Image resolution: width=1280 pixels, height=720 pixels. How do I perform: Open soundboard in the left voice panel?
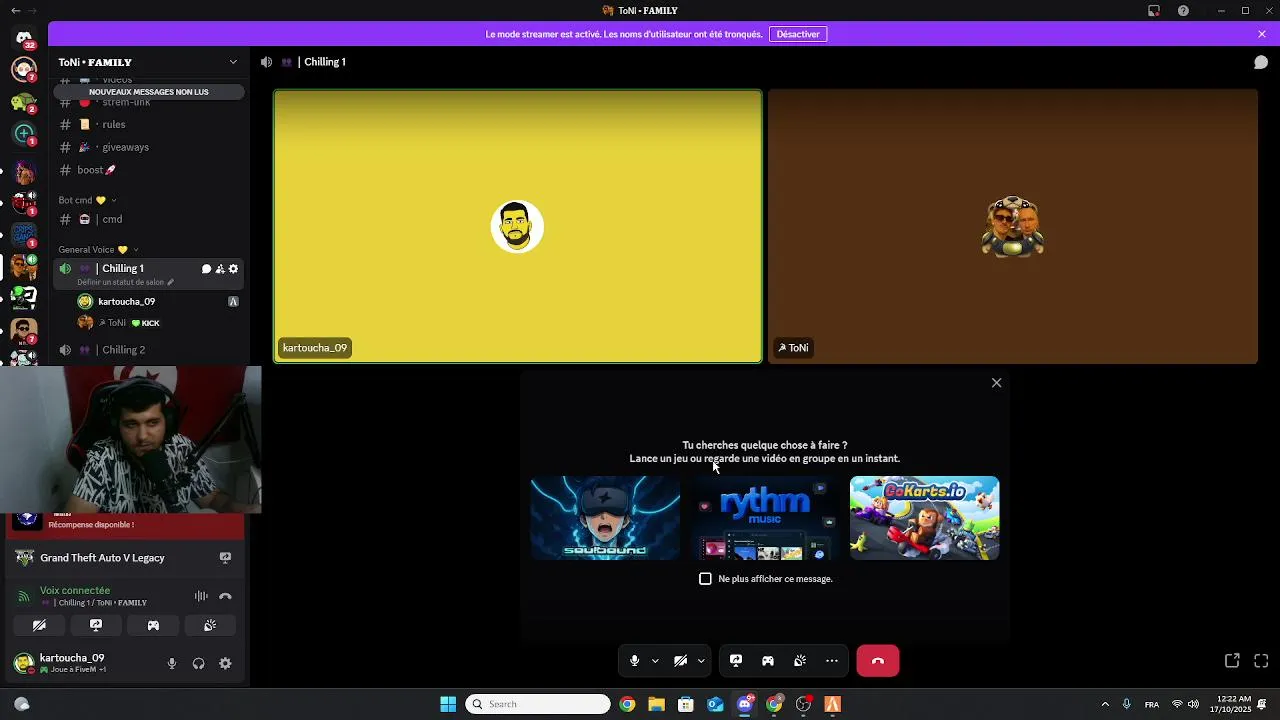[x=210, y=625]
